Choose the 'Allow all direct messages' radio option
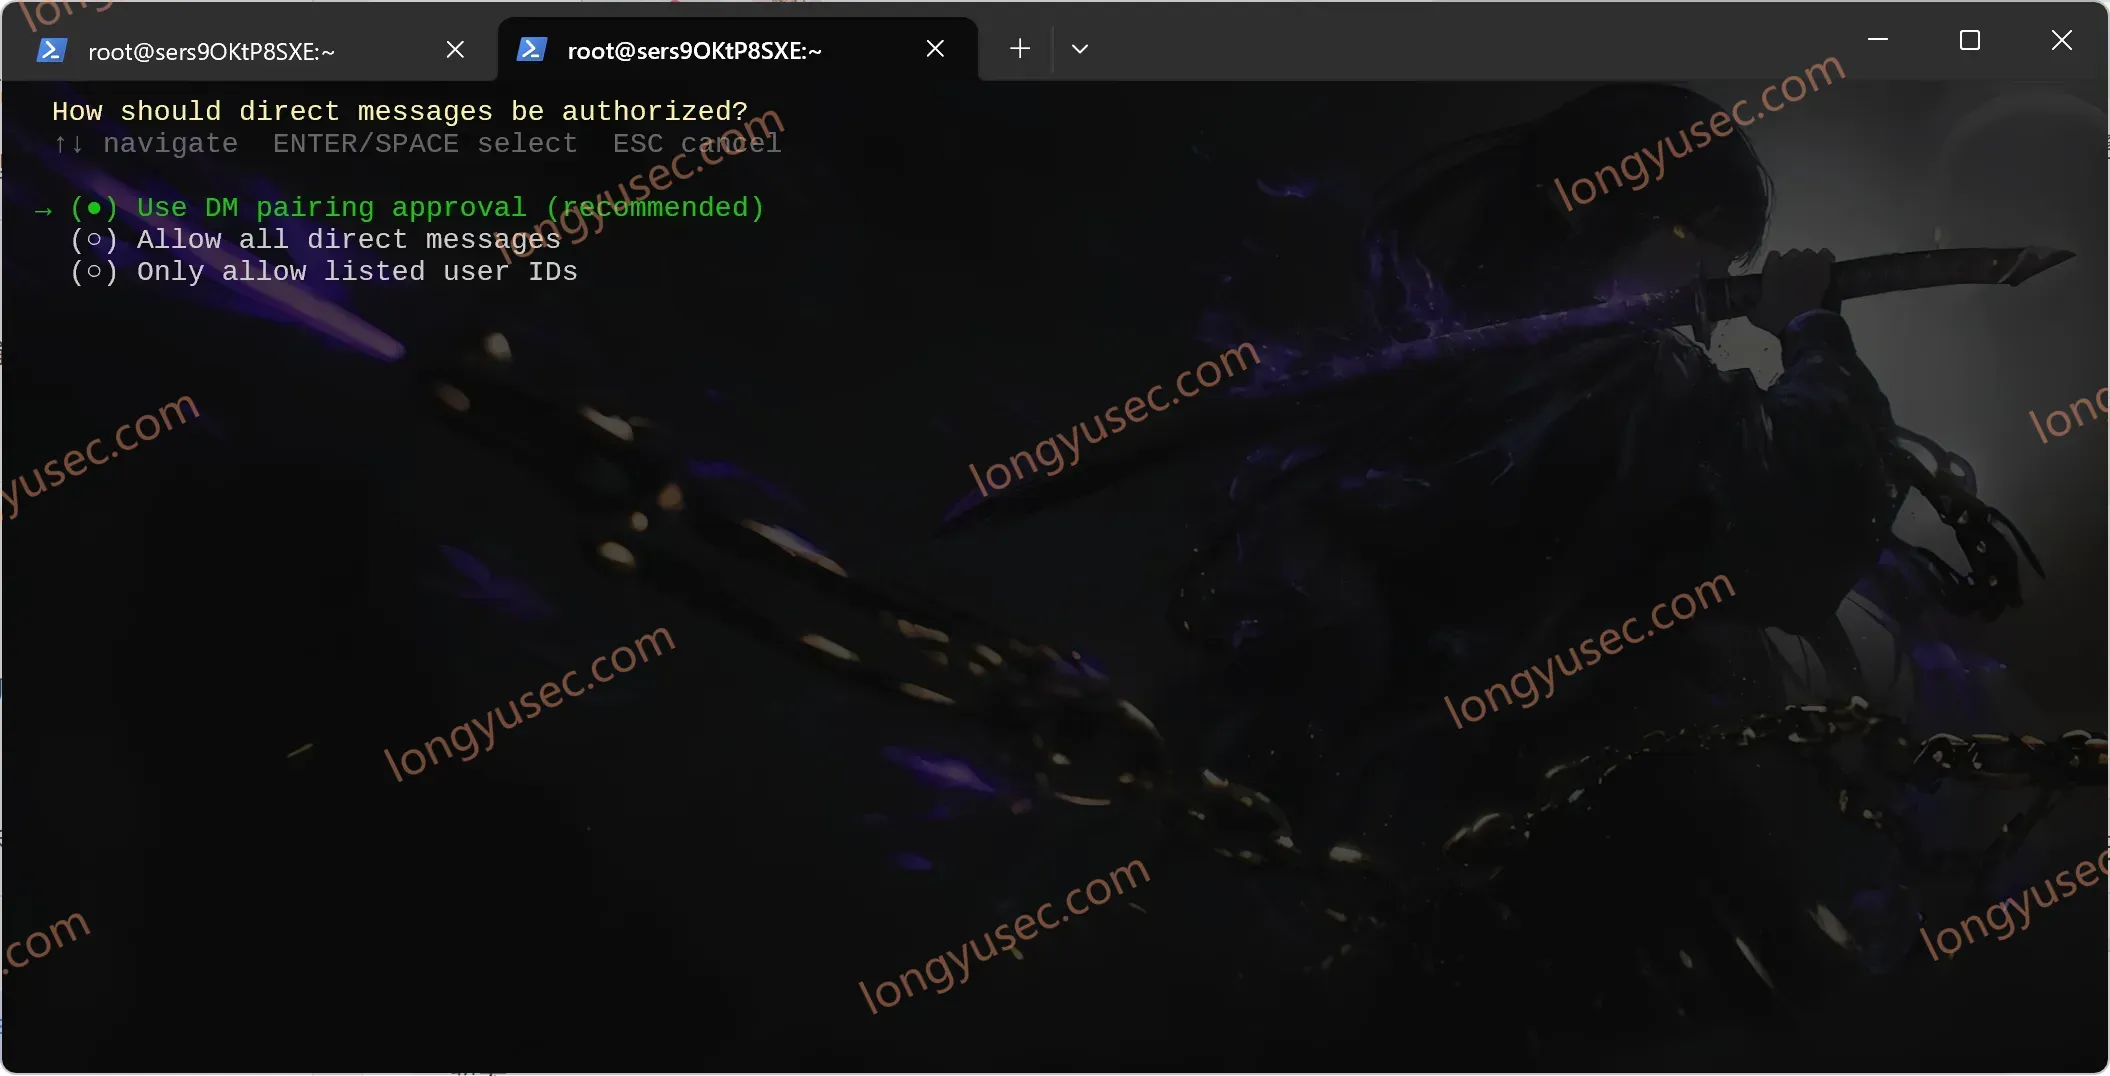Viewport: 2110px width, 1076px height. coord(315,240)
